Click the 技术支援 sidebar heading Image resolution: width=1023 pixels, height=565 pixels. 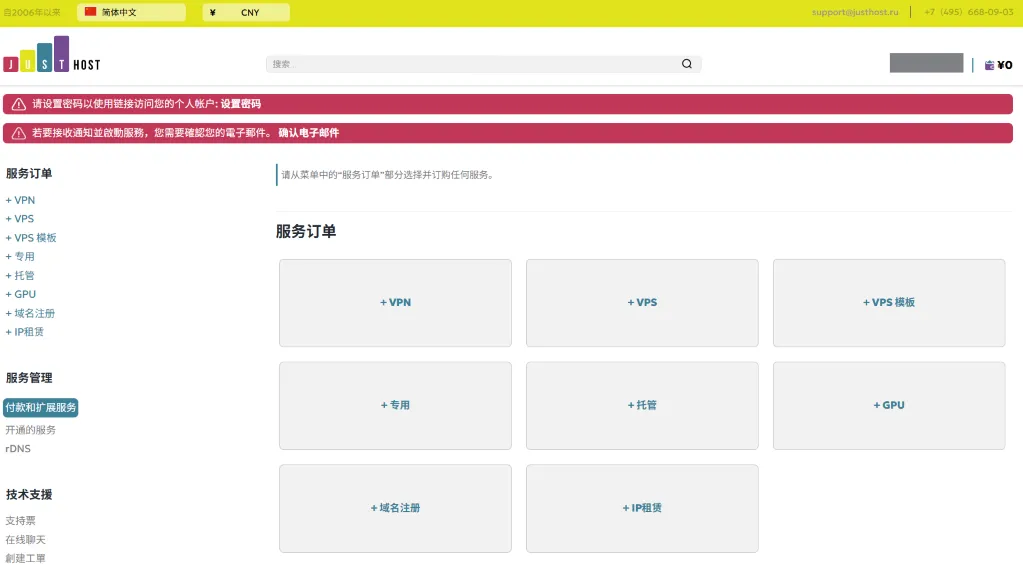29,495
